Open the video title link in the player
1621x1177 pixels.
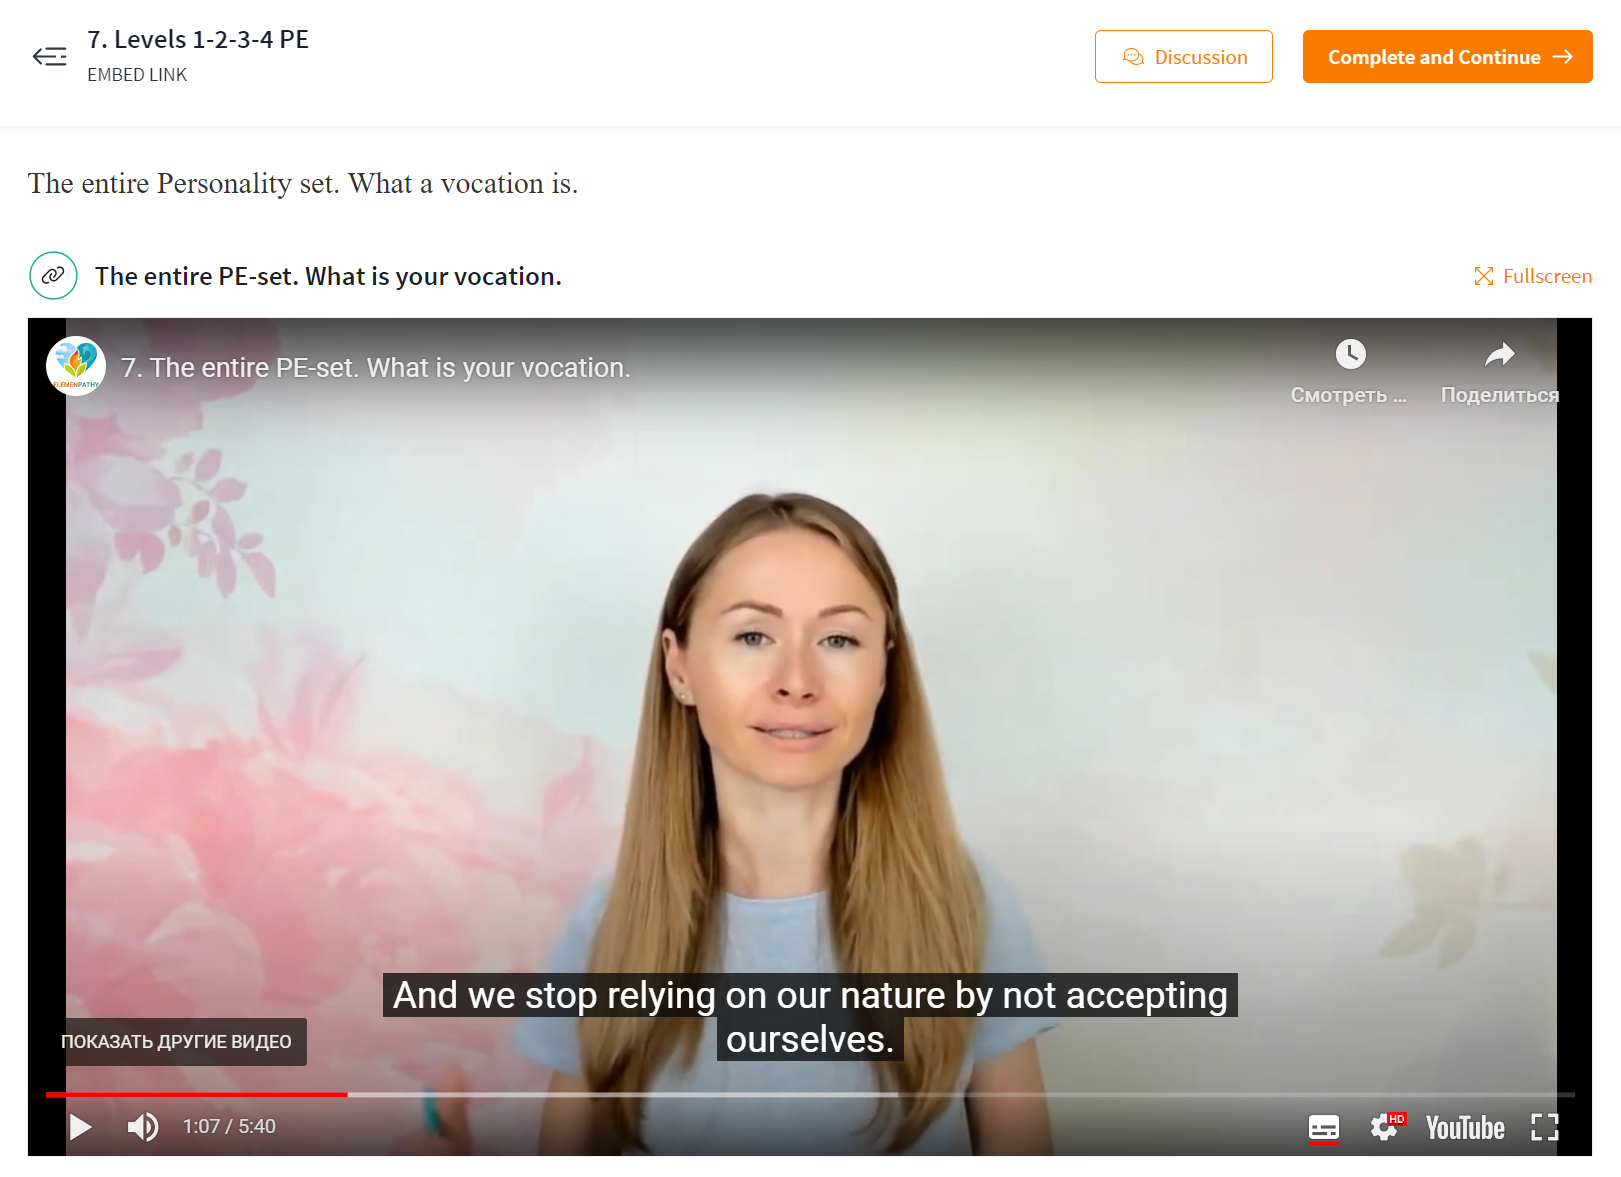pyautogui.click(x=376, y=368)
